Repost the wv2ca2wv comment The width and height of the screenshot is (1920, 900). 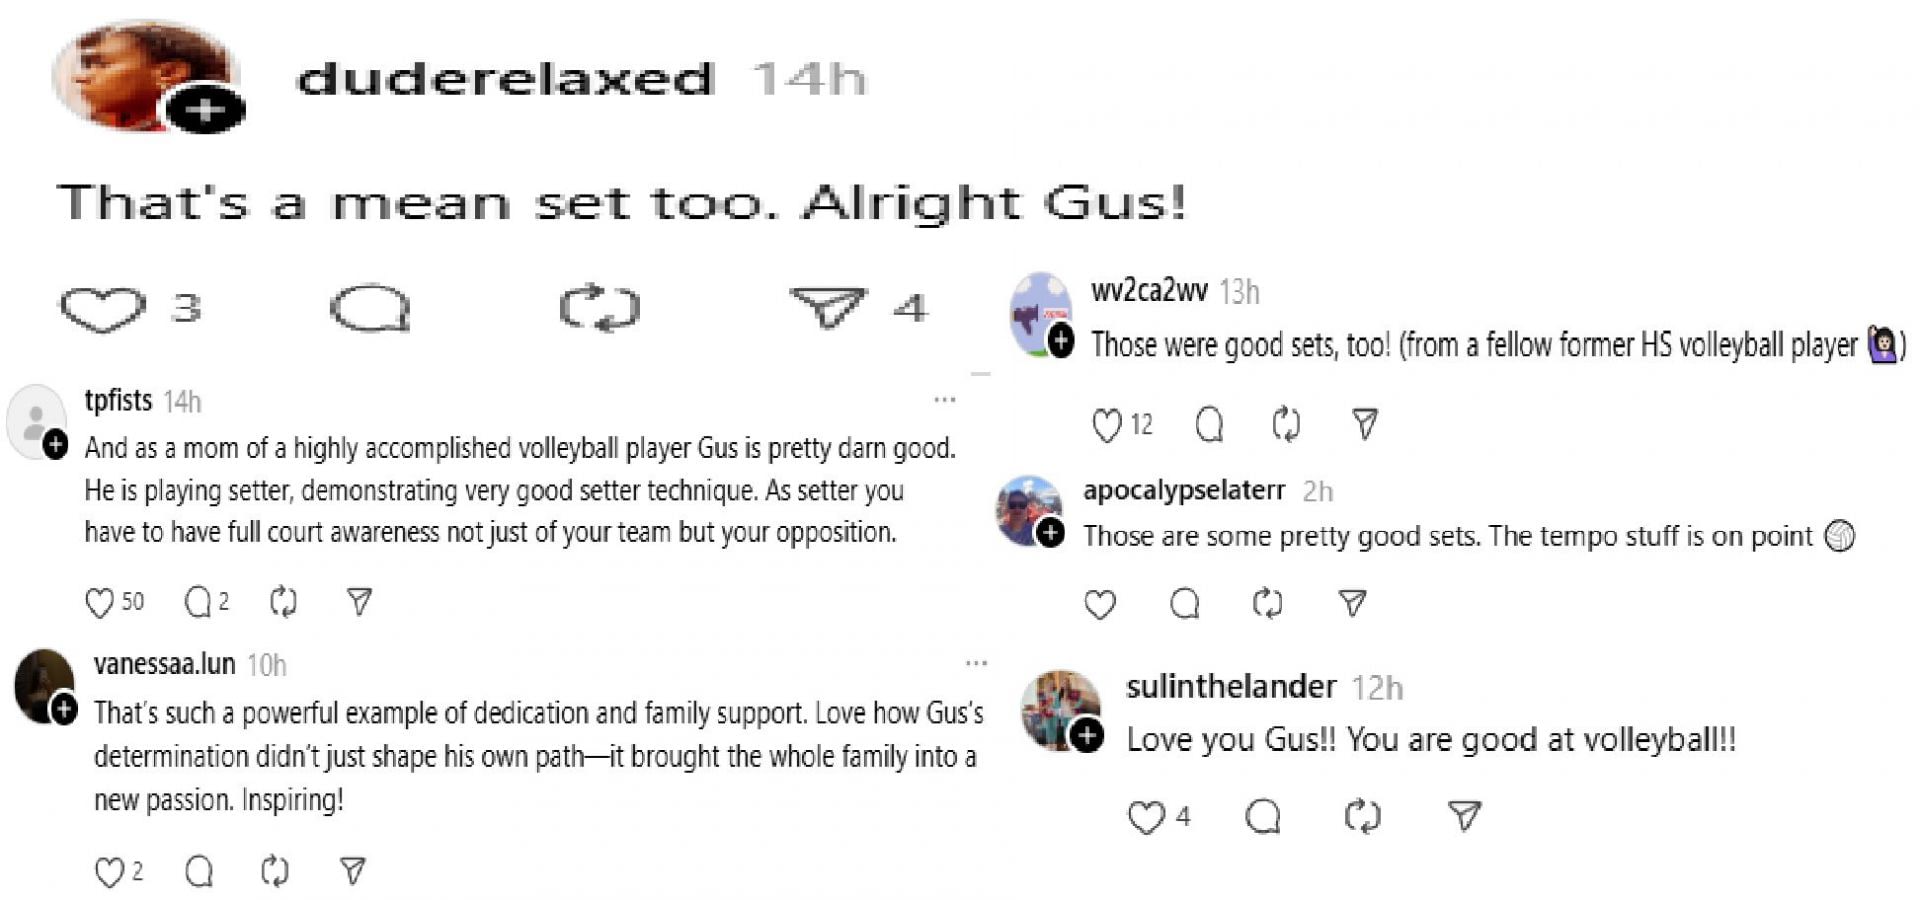point(1285,425)
